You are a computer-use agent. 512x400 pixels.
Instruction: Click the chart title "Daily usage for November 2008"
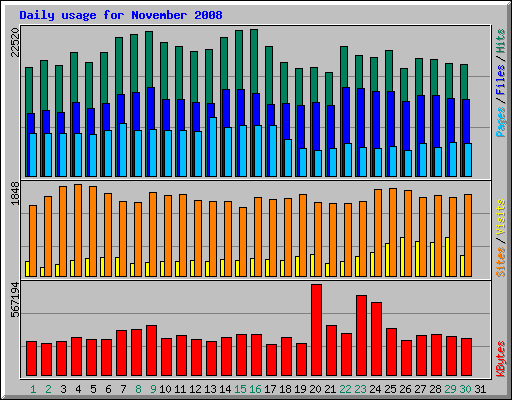pyautogui.click(x=121, y=15)
